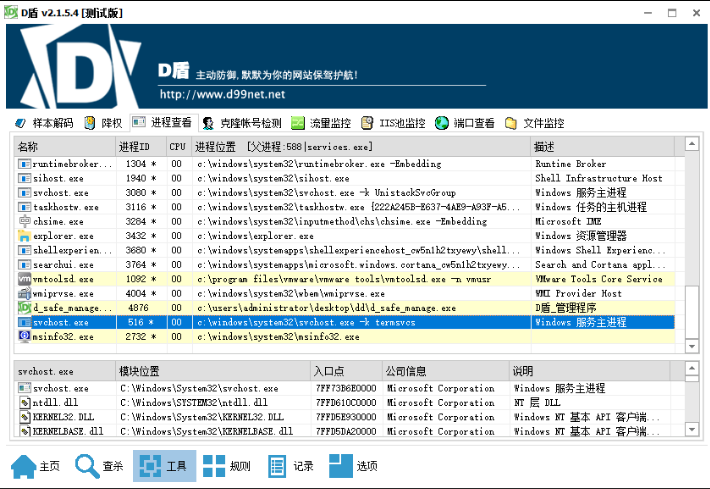Screen dimensions: 710x489
Task: Go to the 主页 home section
Action: click(x=35, y=466)
